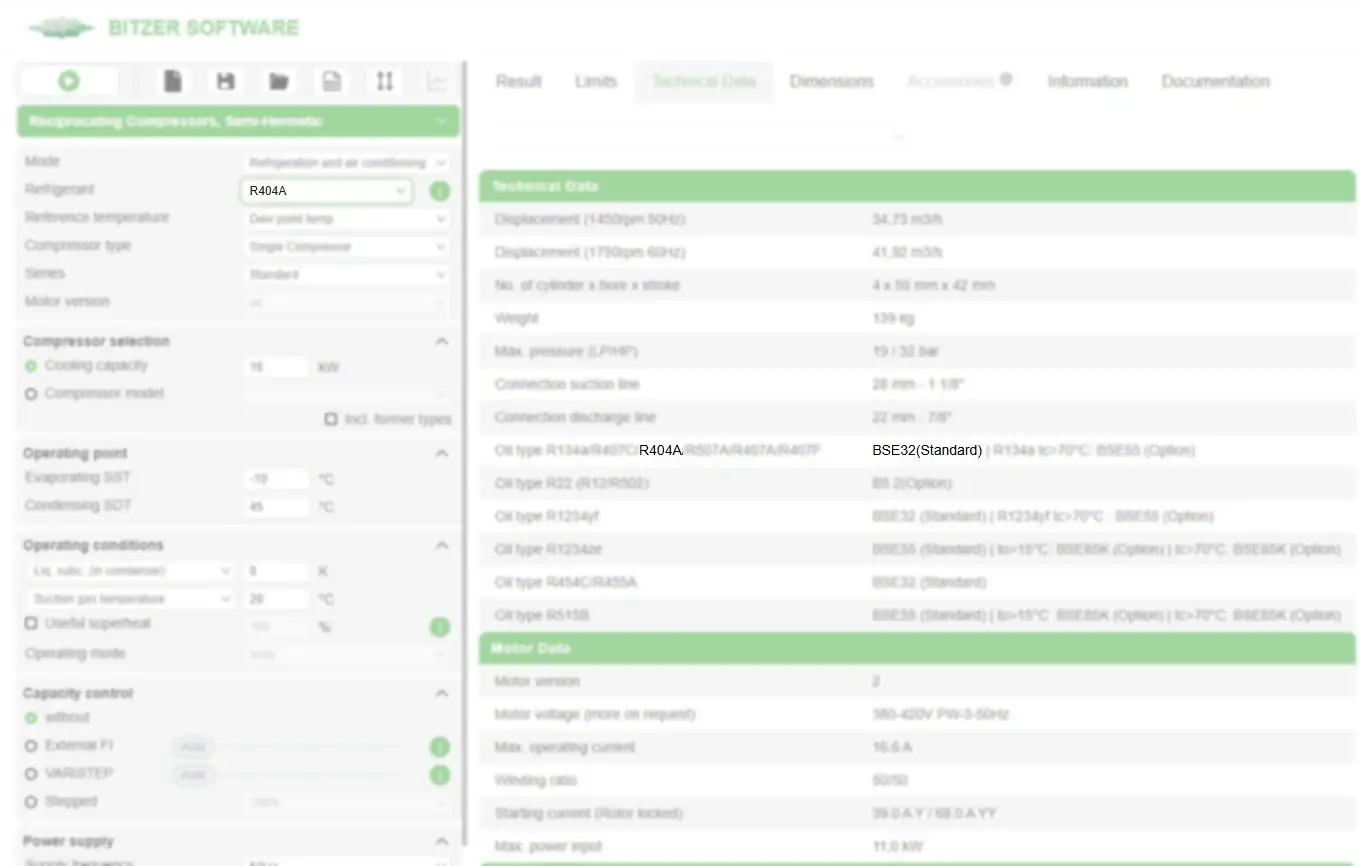Enable the Useful superheat checkbox

(31, 623)
